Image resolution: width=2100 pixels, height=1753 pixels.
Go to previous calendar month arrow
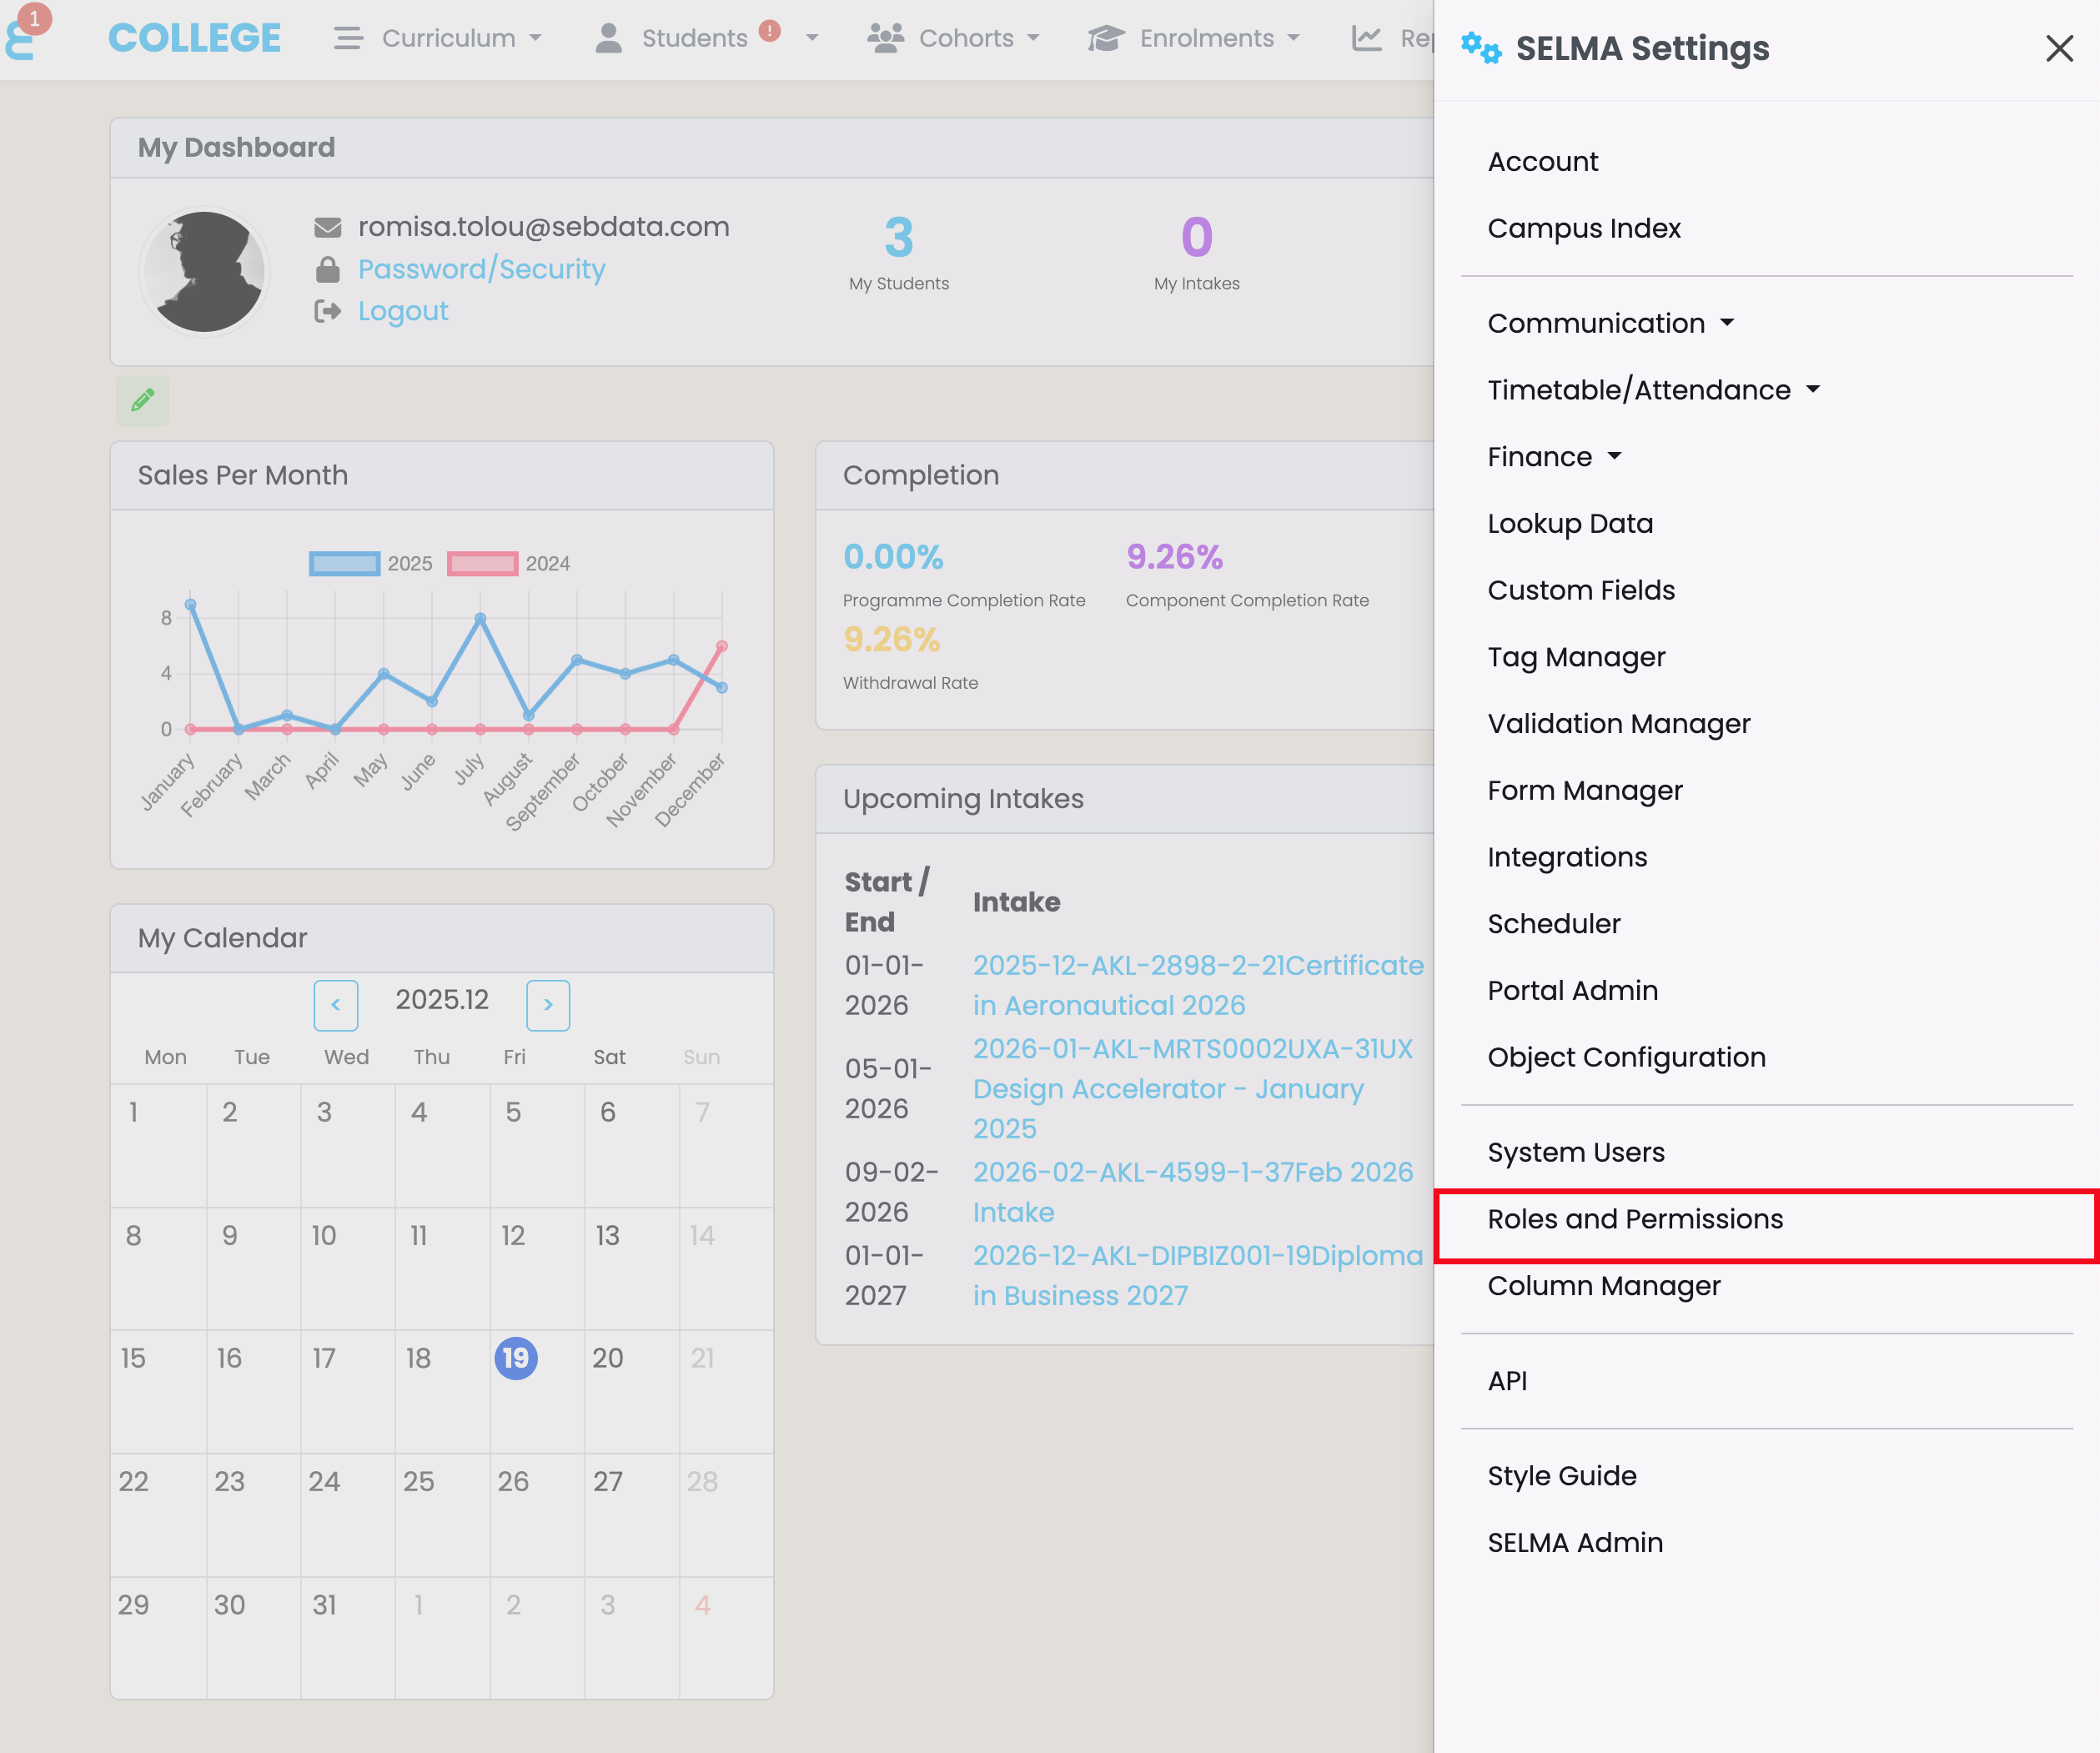[x=336, y=1004]
